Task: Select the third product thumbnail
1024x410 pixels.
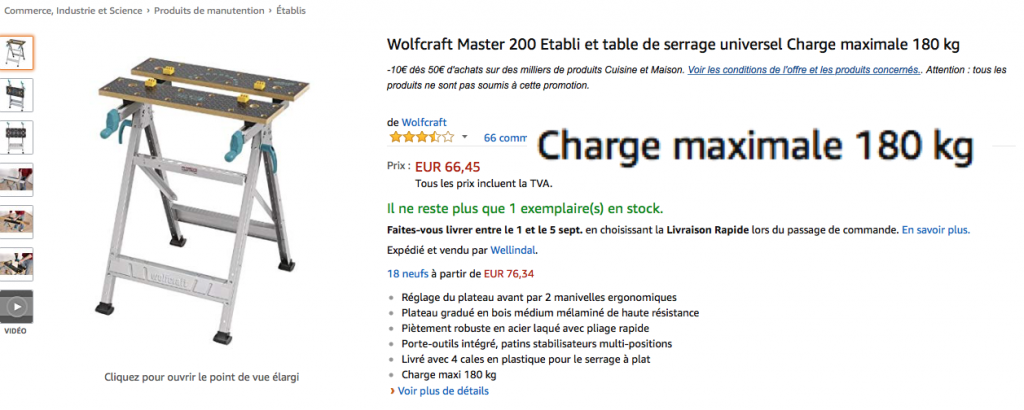Action: tap(16, 138)
